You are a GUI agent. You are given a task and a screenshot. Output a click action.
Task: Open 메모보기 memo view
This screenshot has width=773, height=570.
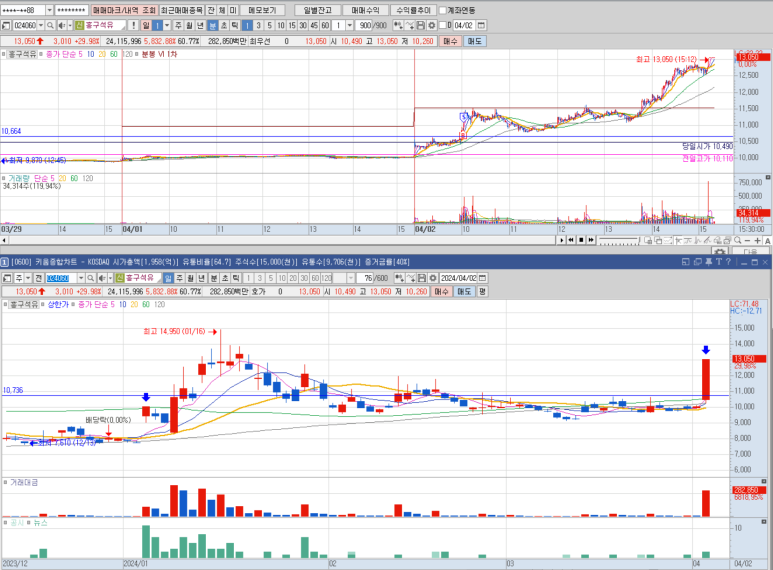point(262,10)
